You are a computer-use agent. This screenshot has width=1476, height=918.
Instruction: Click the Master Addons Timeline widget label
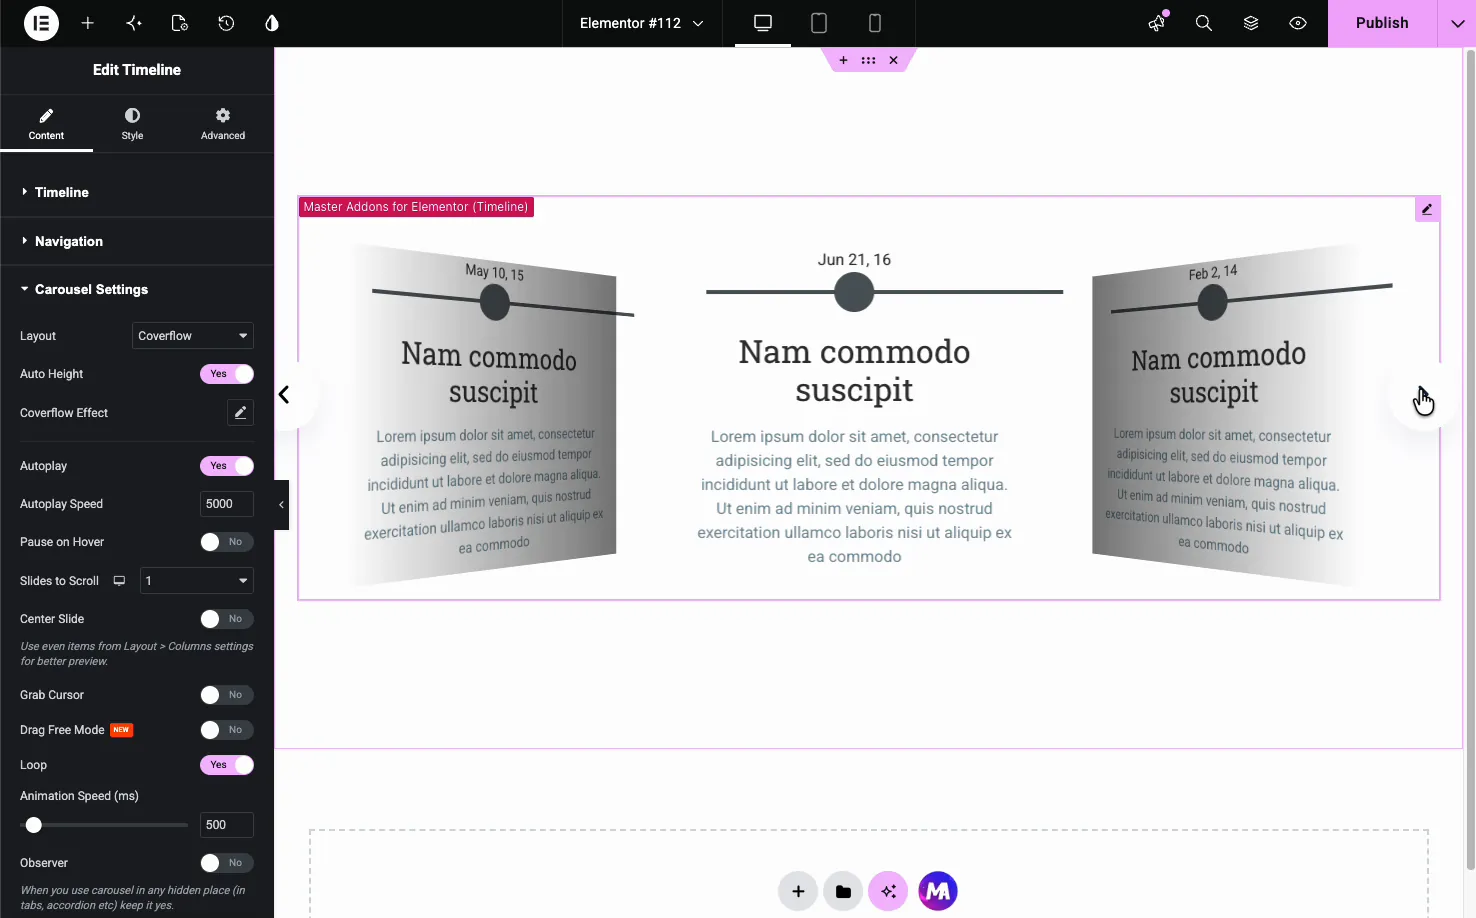416,207
